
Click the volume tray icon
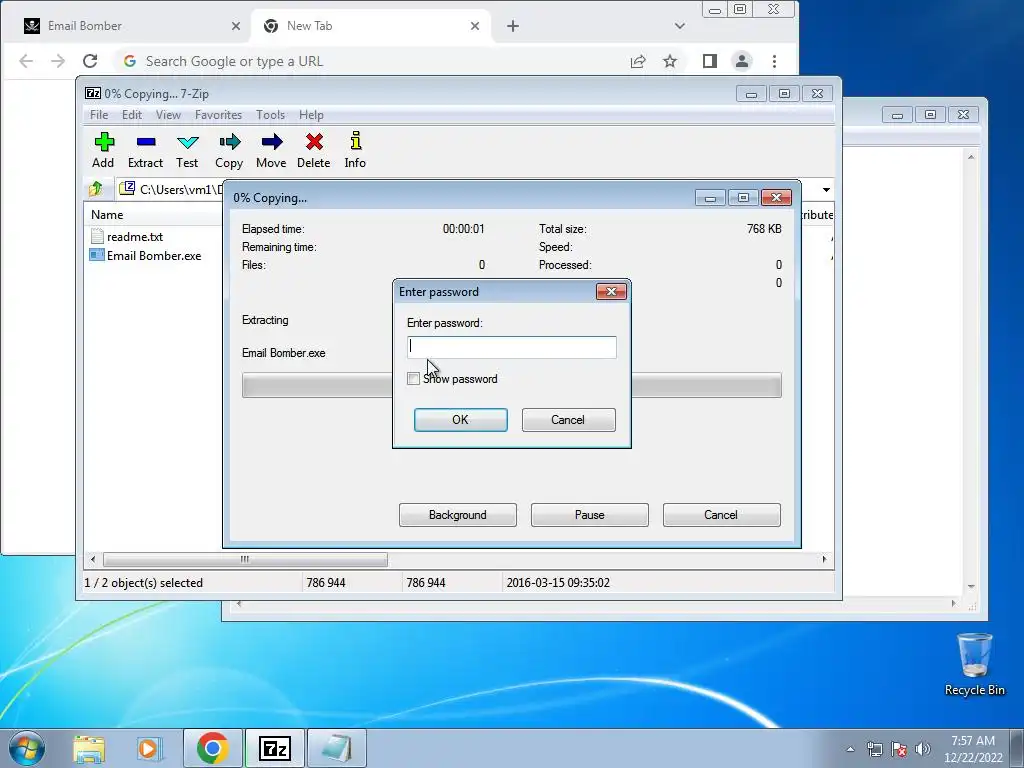coord(923,749)
